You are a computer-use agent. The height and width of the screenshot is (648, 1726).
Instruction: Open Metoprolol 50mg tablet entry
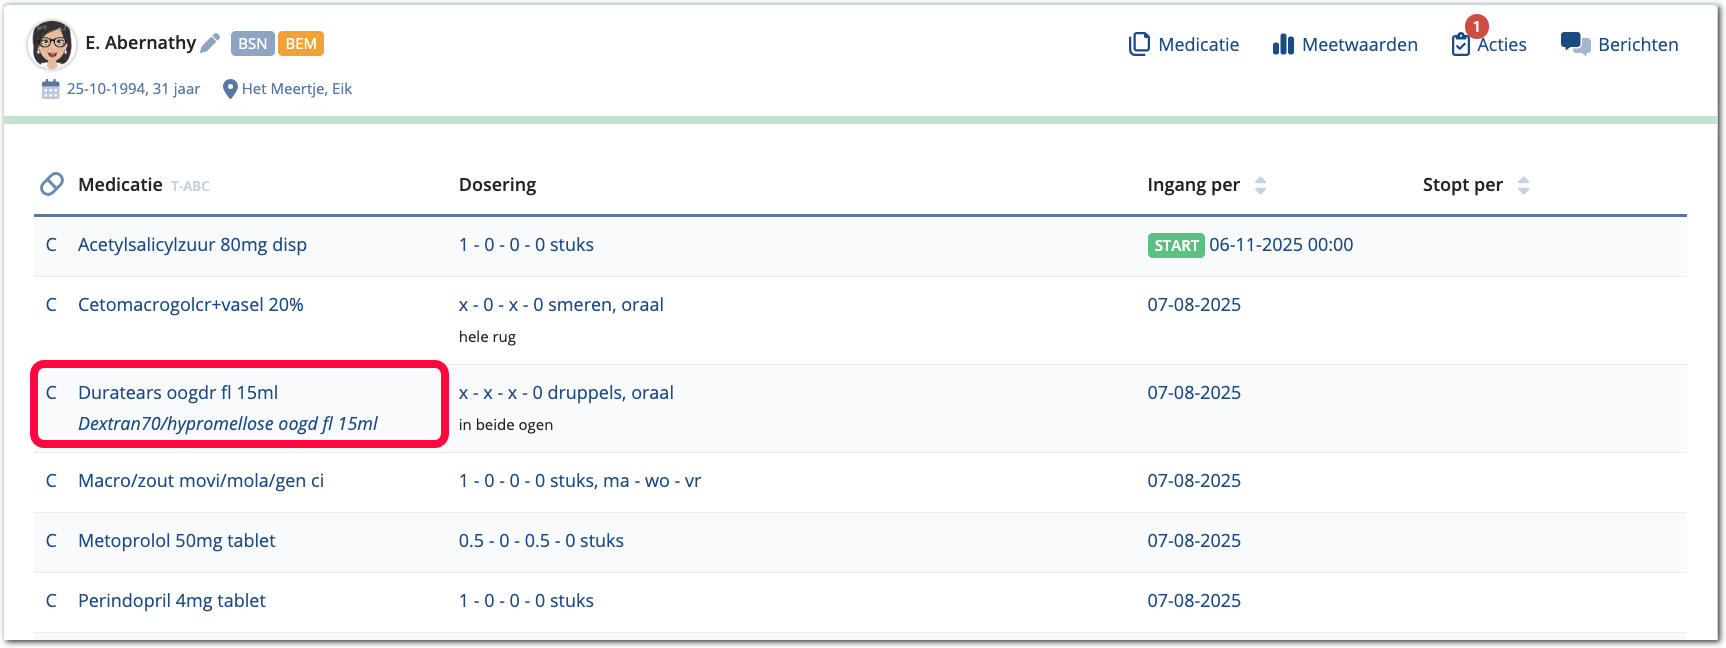click(176, 541)
